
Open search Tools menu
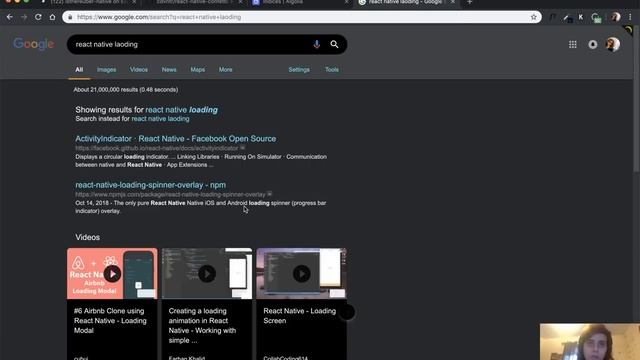pyautogui.click(x=332, y=70)
